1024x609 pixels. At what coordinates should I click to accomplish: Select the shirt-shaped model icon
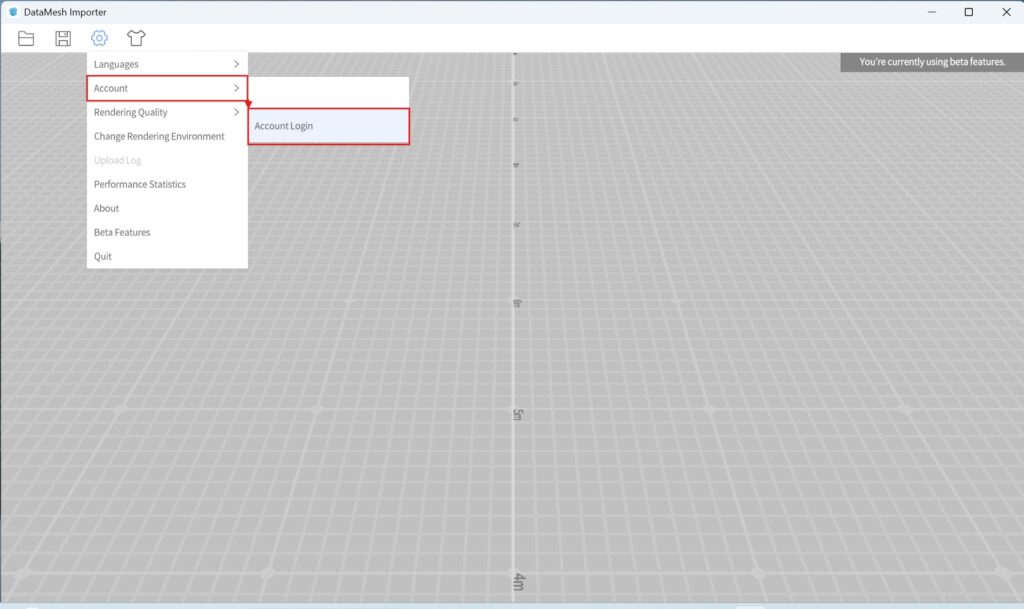tap(136, 38)
